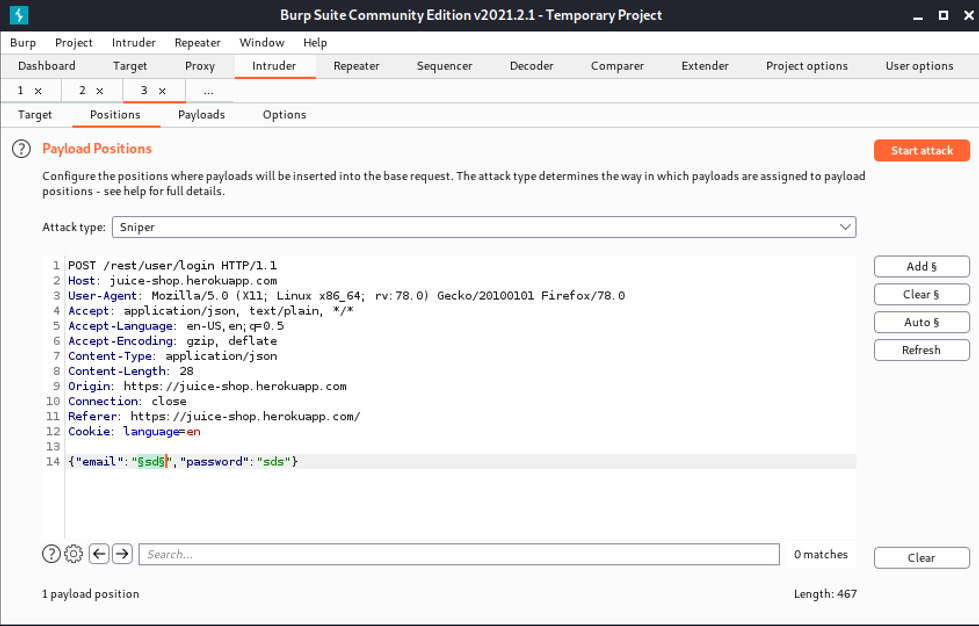Click the Auto § button
This screenshot has width=979, height=626.
click(x=922, y=322)
